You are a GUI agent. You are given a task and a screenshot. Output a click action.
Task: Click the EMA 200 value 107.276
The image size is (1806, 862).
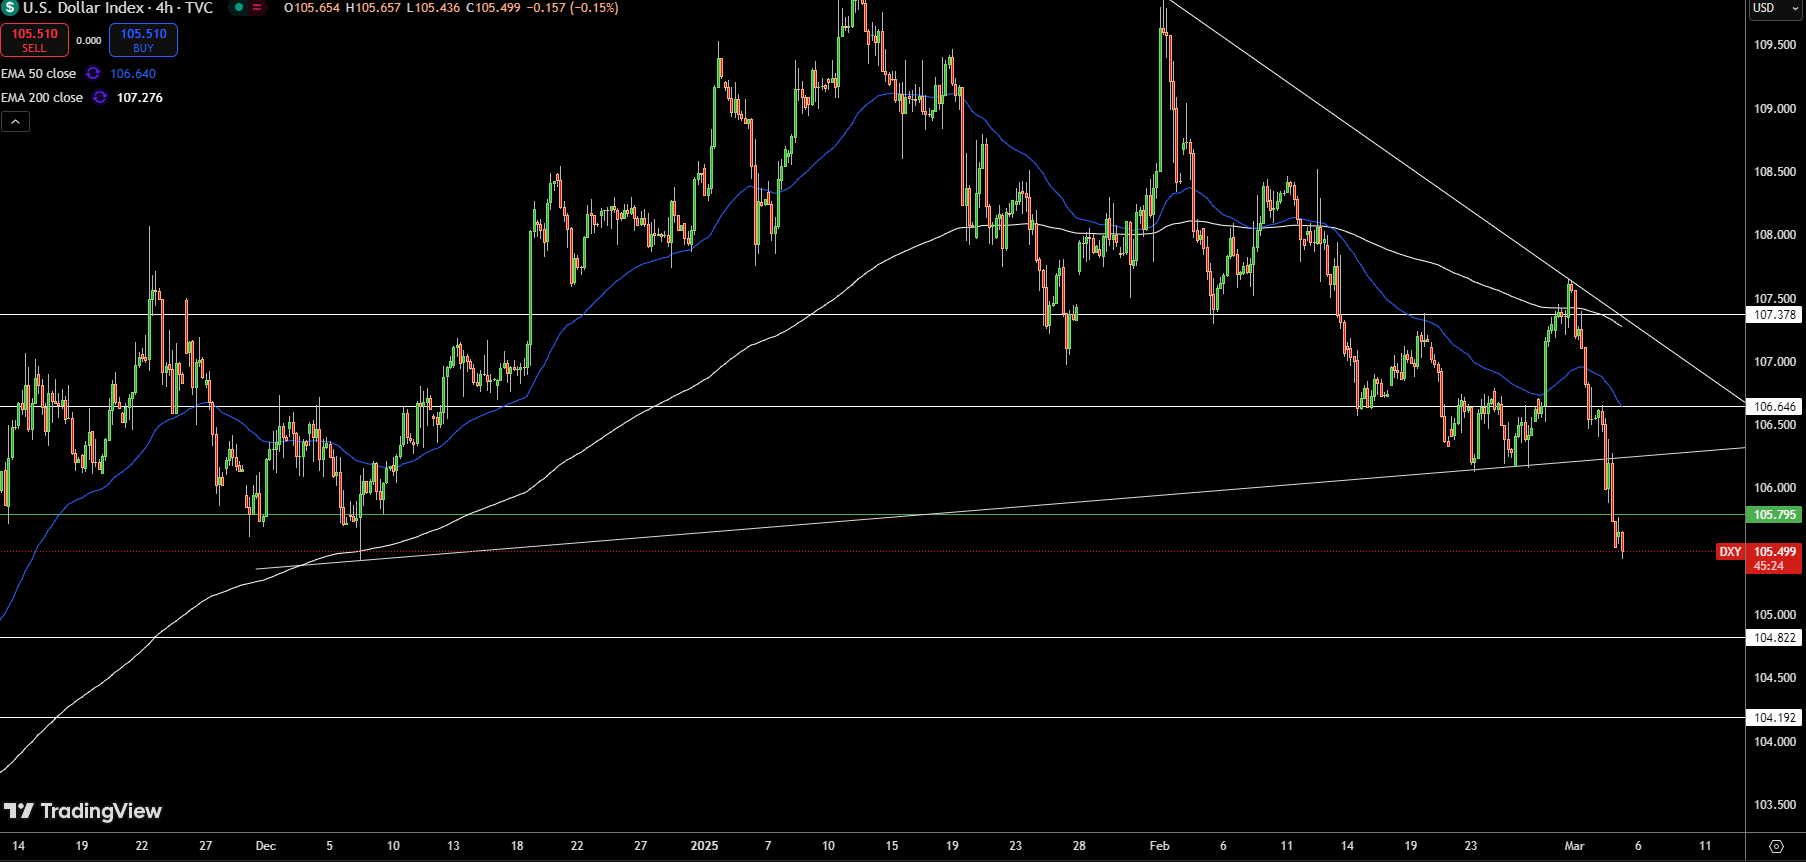[x=140, y=98]
